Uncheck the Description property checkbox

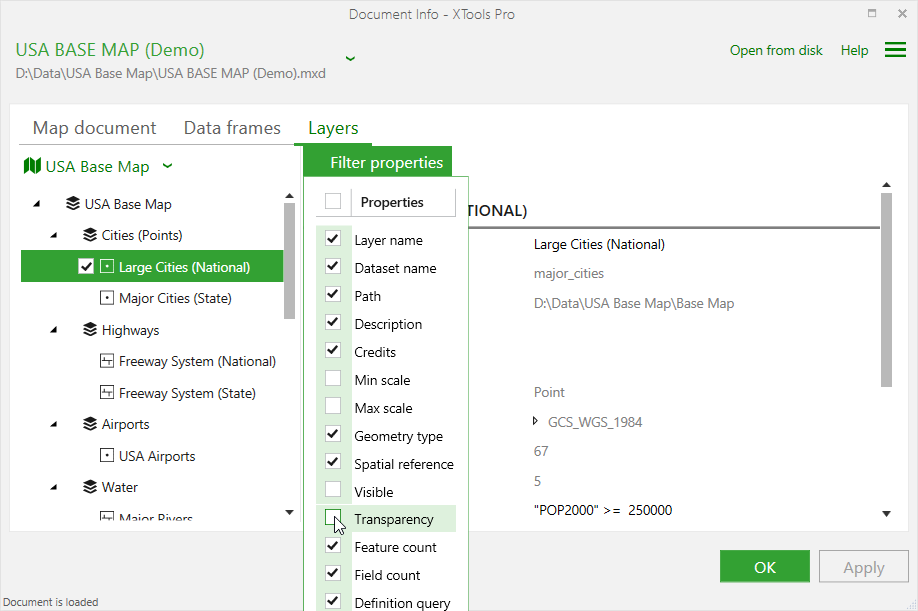coord(333,322)
